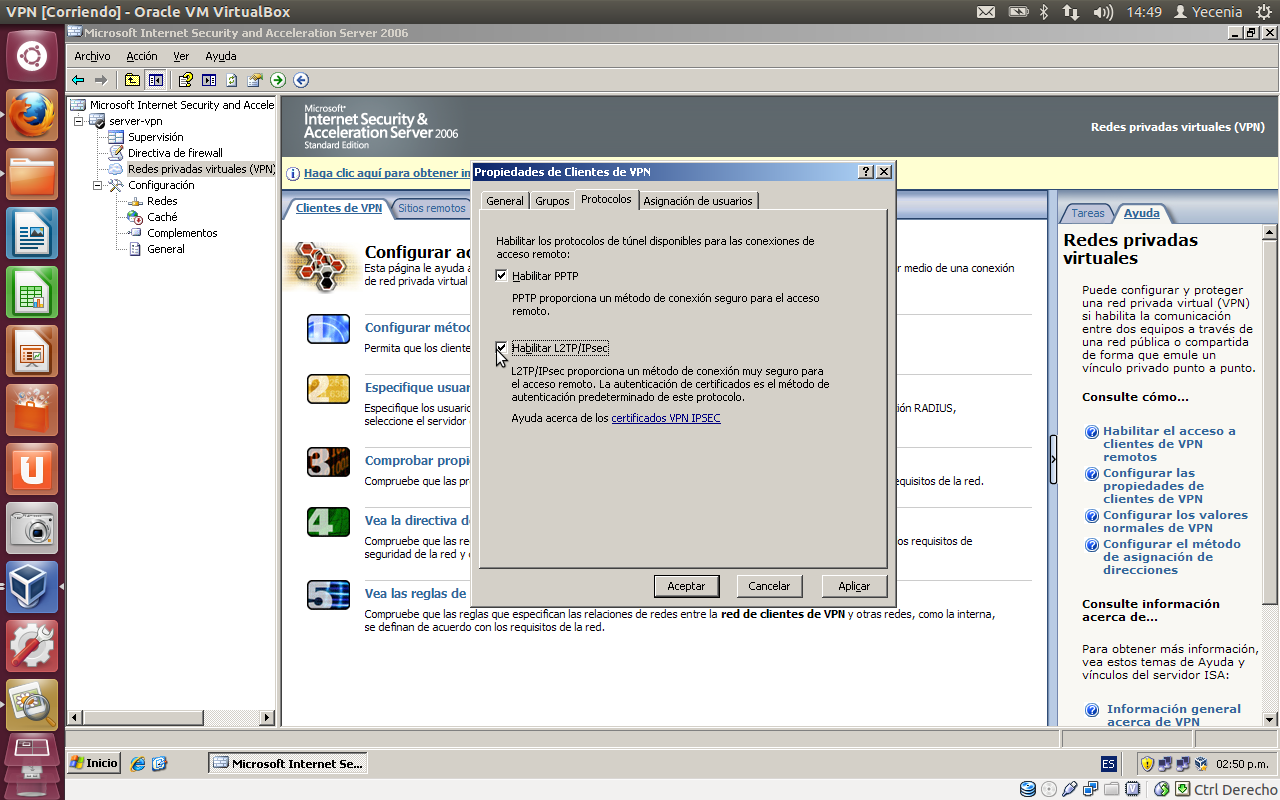The width and height of the screenshot is (1280, 800).
Task: Switch to the Grupos tab
Action: 552,201
